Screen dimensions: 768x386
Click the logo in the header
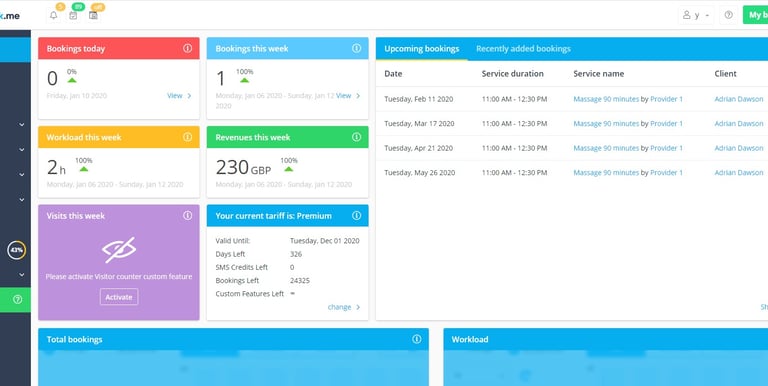(x=10, y=16)
